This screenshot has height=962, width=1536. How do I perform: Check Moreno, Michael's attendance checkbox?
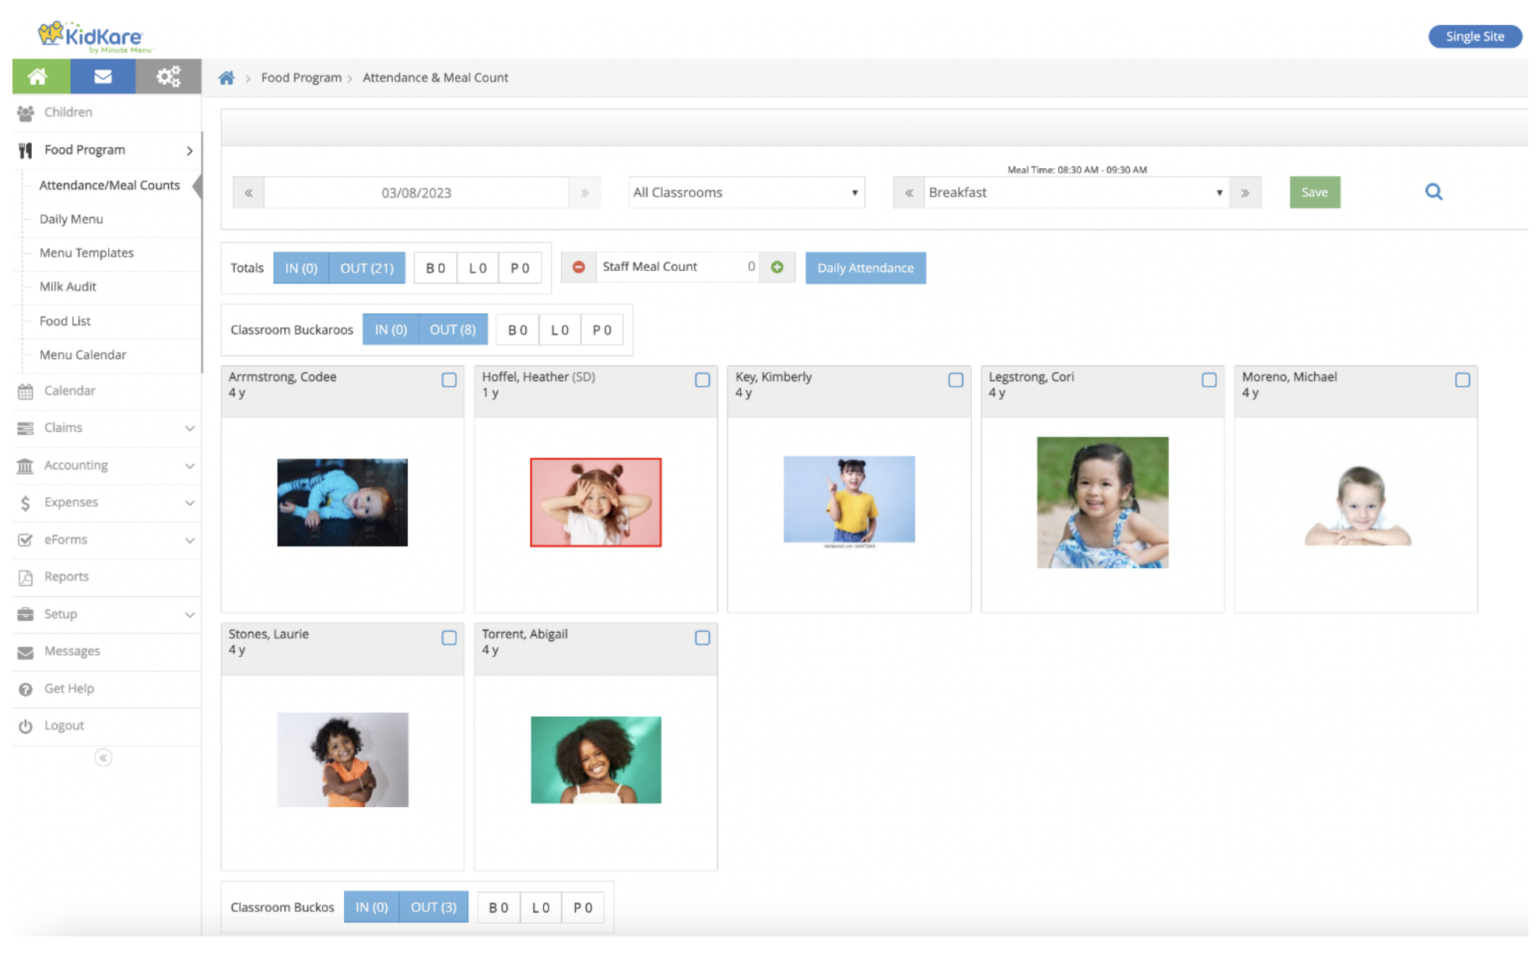pyautogui.click(x=1462, y=380)
